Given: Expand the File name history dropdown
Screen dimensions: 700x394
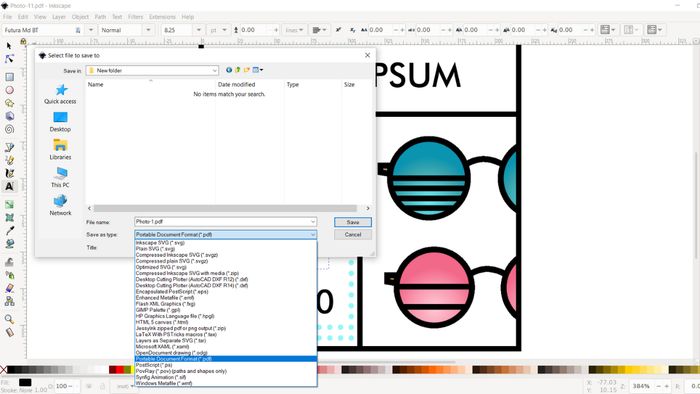Looking at the screenshot, I should pyautogui.click(x=312, y=222).
